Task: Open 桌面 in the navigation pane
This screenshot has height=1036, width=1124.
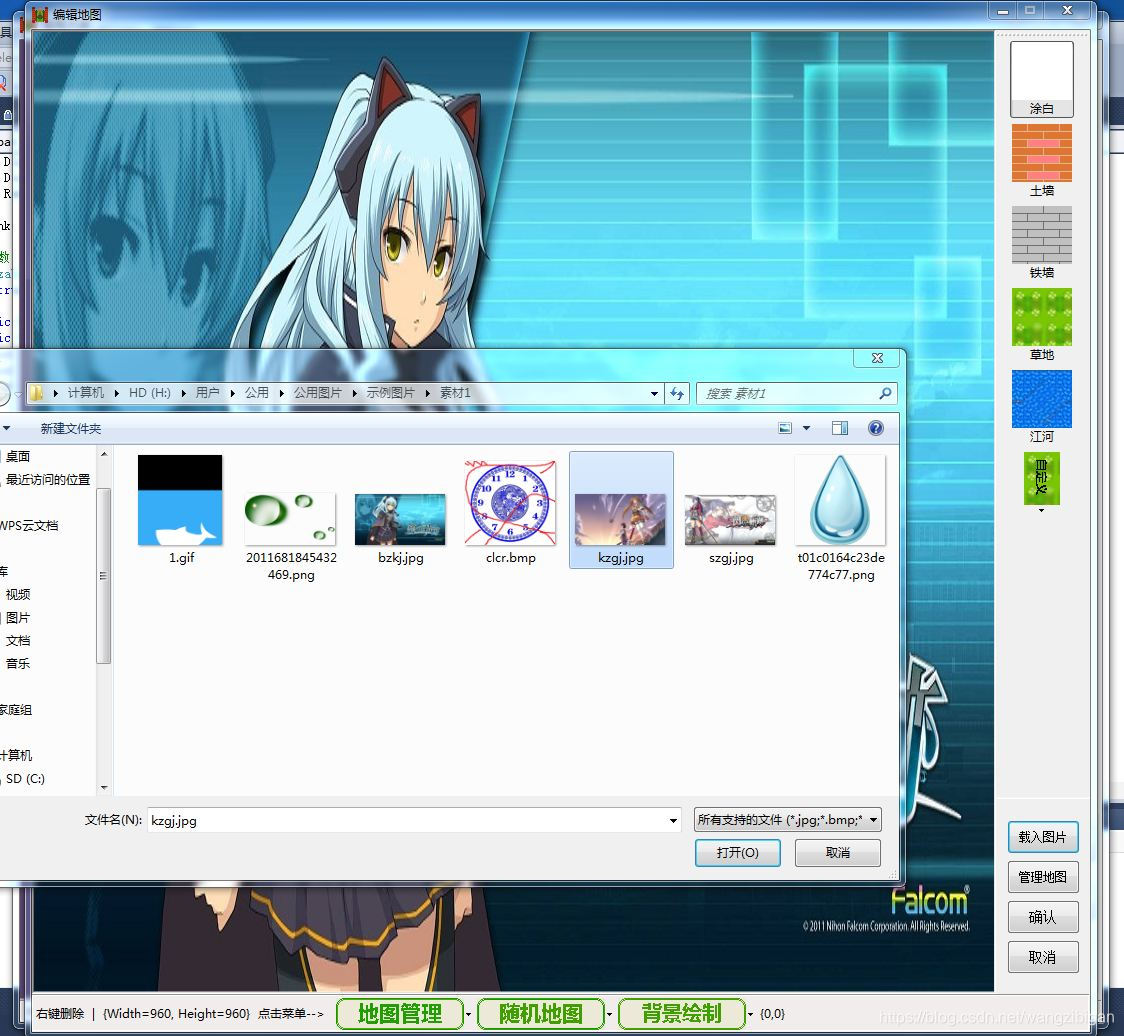Action: 18,456
